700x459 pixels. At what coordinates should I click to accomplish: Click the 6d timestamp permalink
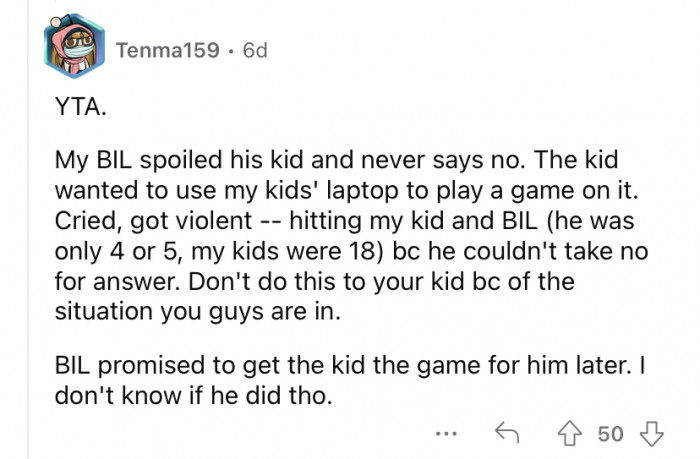click(x=255, y=50)
